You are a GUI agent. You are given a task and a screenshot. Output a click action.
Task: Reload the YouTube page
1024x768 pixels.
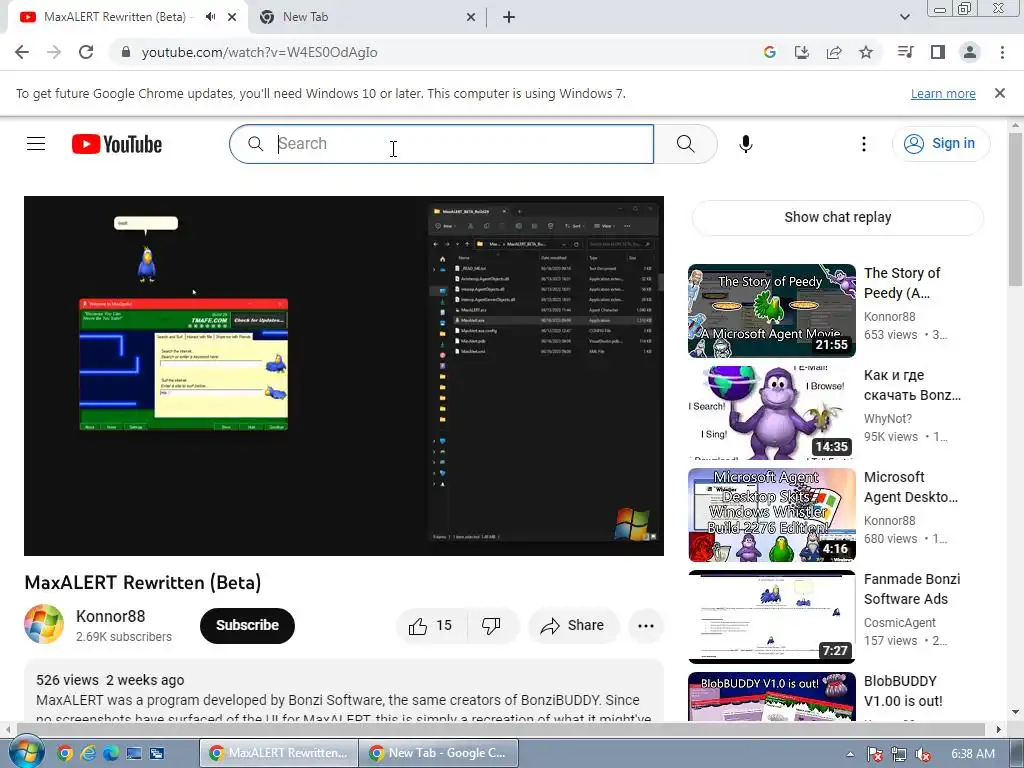[x=86, y=52]
